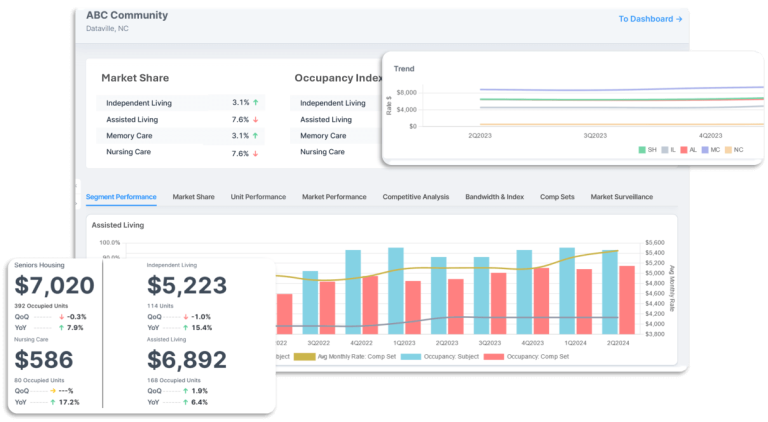768x422 pixels.
Task: Select Independent Living in Occupancy Index
Action: [333, 103]
